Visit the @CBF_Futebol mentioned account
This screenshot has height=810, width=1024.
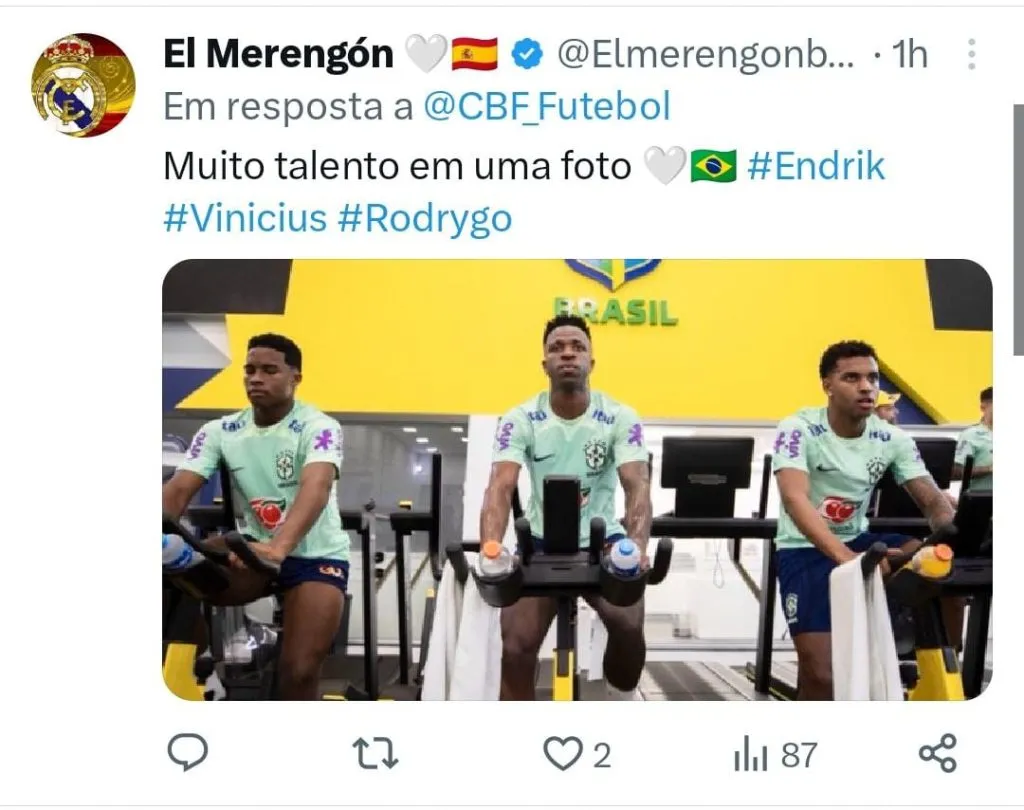pyautogui.click(x=547, y=107)
